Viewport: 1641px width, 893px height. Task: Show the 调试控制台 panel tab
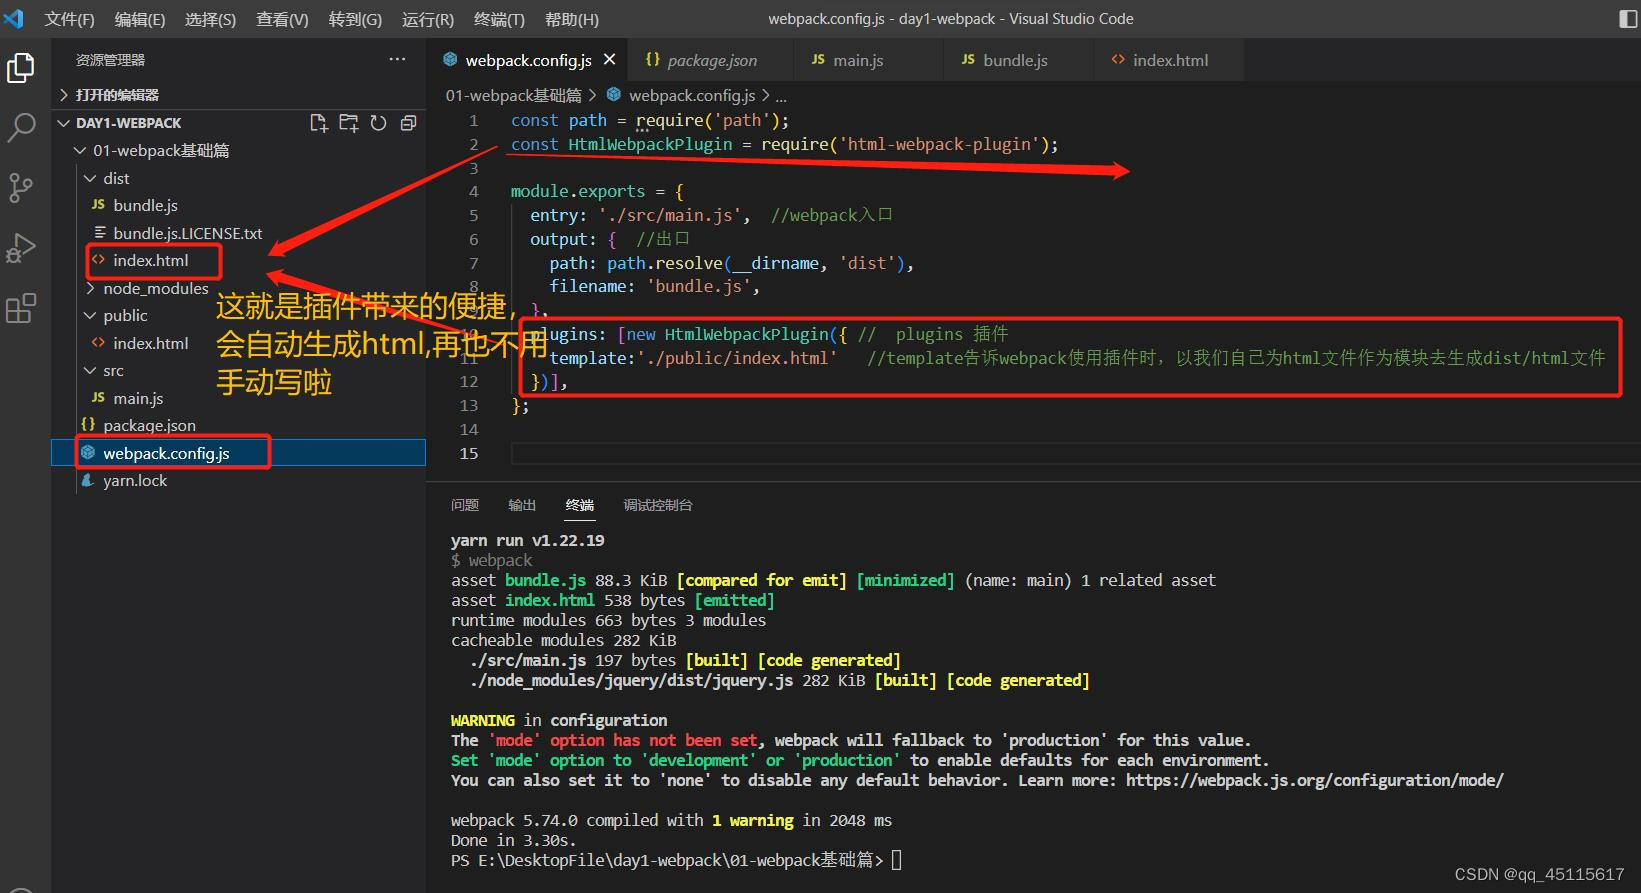click(x=658, y=505)
